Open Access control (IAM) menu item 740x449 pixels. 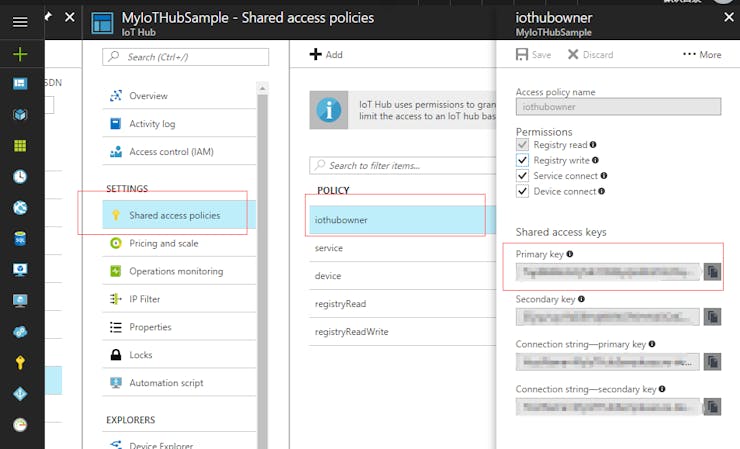tap(179, 152)
